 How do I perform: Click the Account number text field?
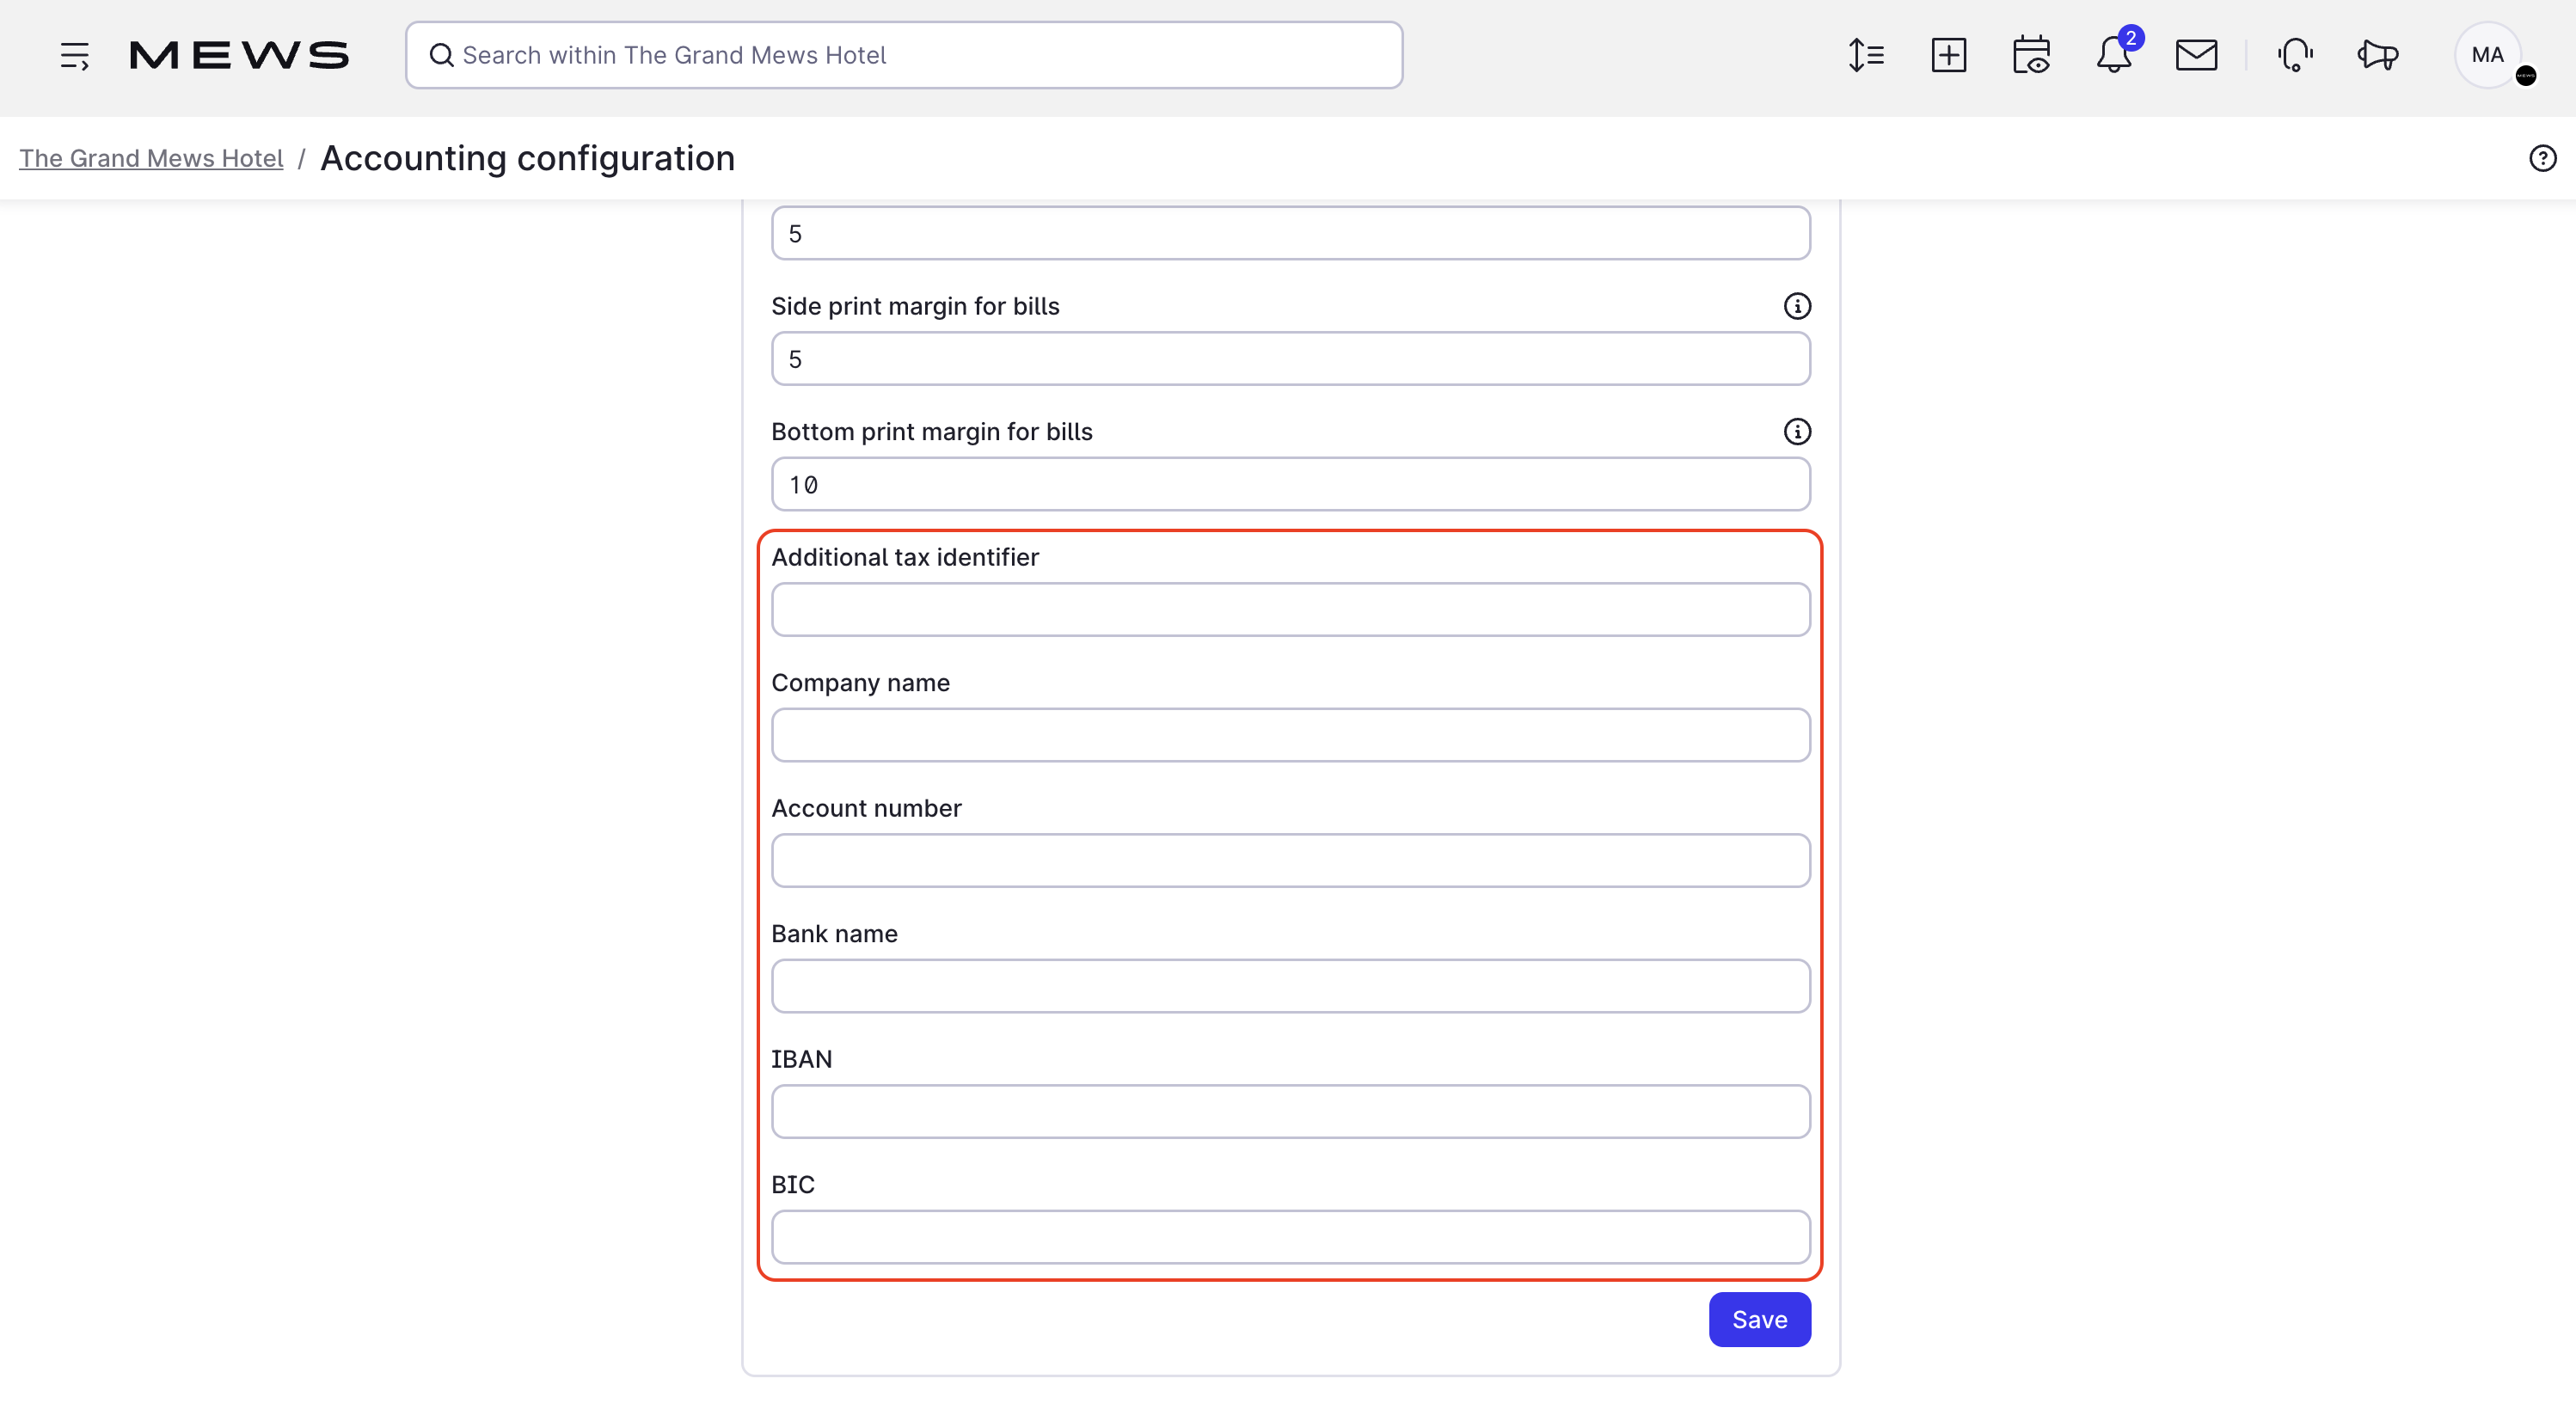click(x=1290, y=860)
